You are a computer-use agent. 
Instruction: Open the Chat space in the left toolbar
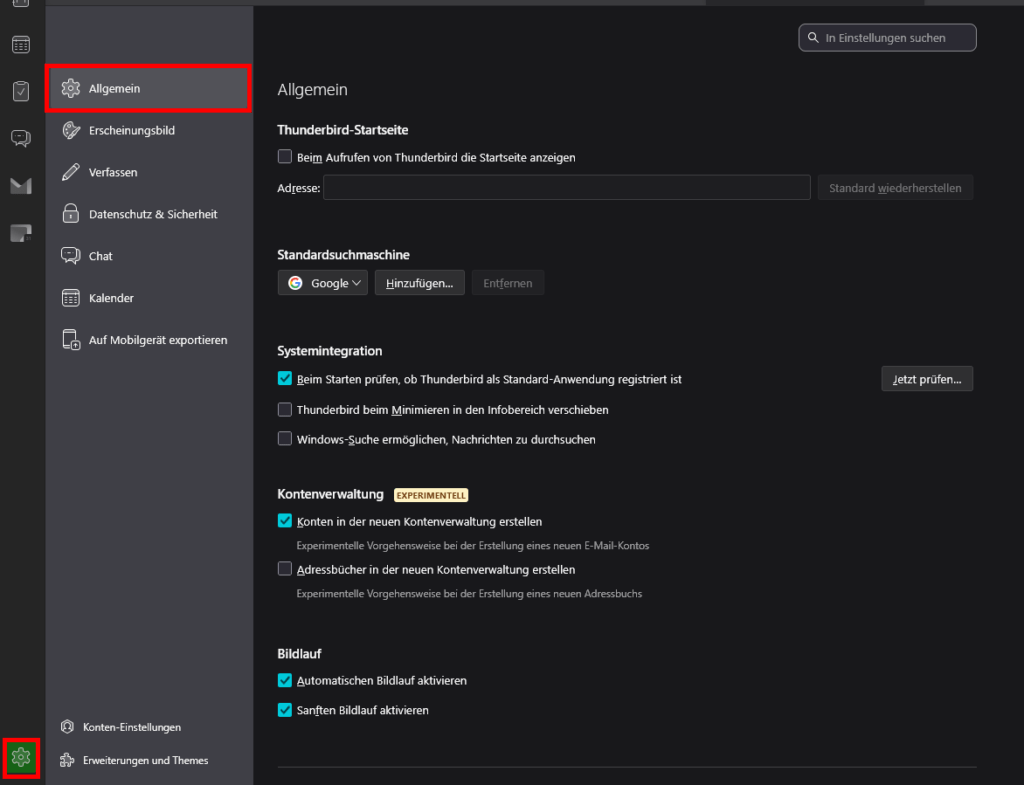[x=21, y=138]
